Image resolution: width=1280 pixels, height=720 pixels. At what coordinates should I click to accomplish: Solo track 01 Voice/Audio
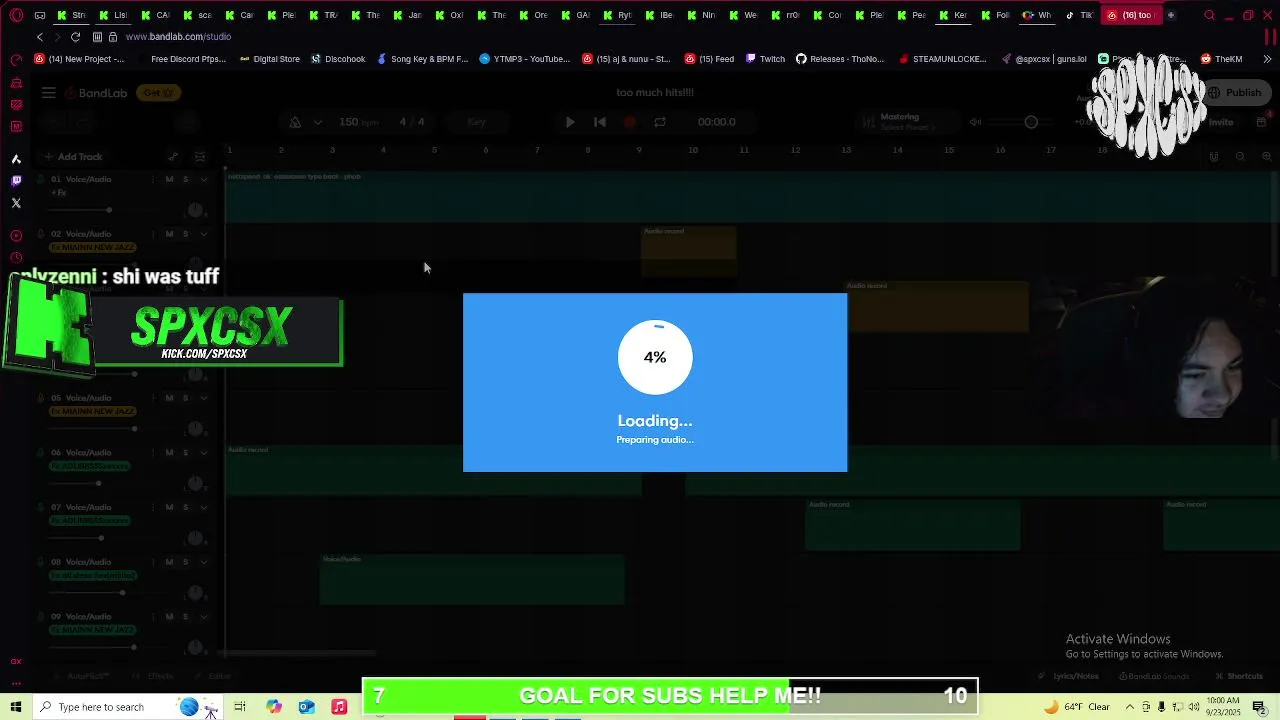coord(185,180)
